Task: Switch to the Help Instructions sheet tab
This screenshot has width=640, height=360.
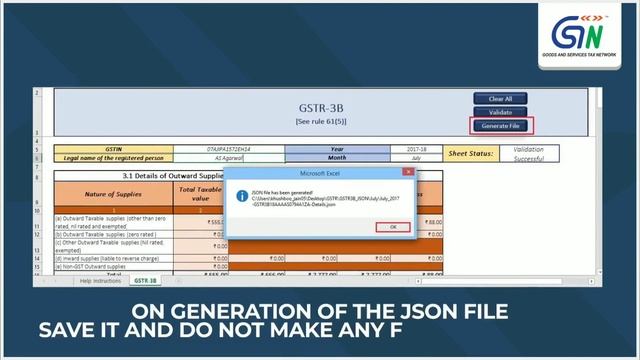Action: click(100, 281)
